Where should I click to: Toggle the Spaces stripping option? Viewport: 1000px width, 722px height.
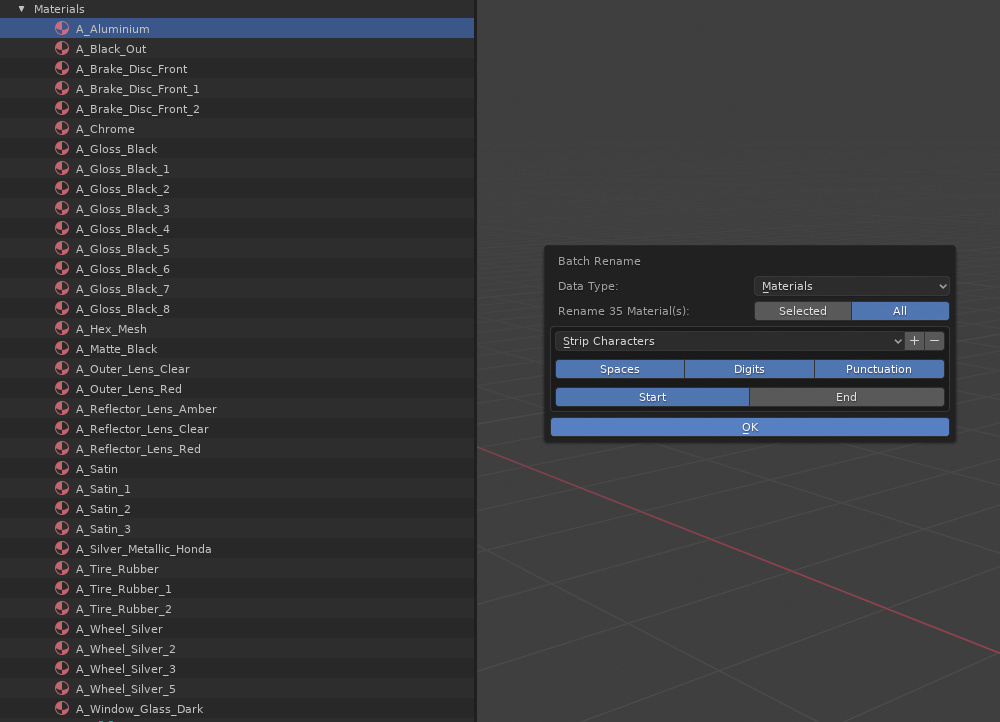click(619, 369)
